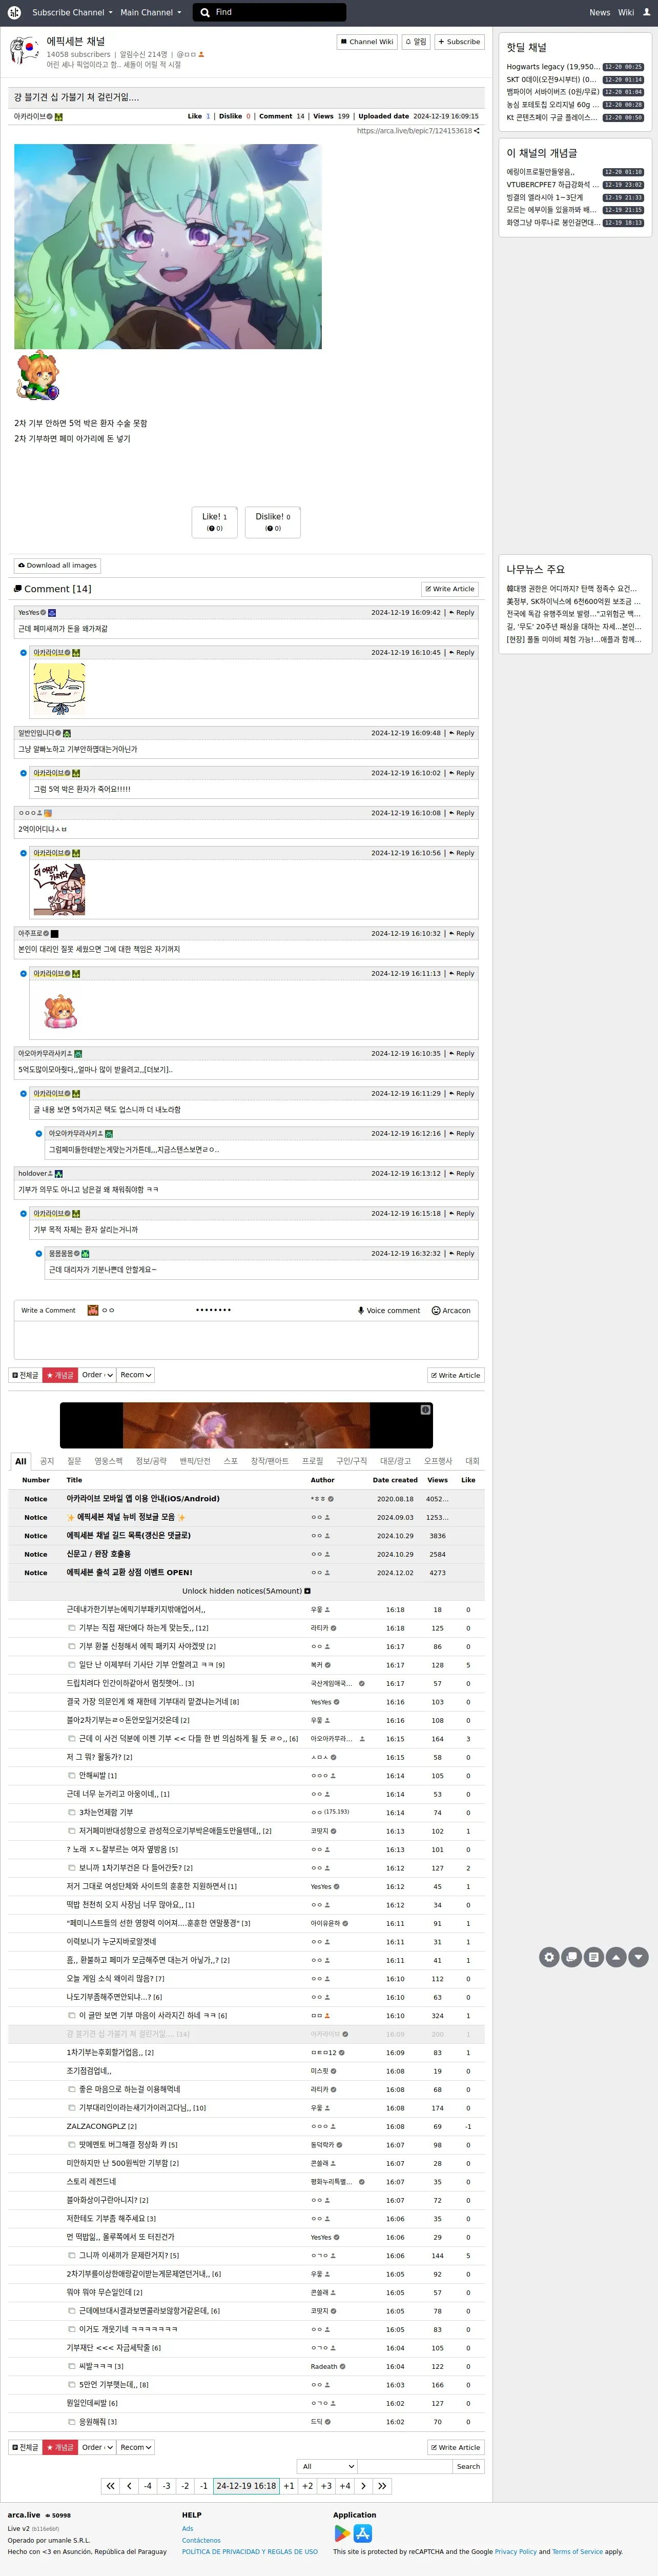
Task: Click Write Article next to Comment [14]
Action: point(450,589)
